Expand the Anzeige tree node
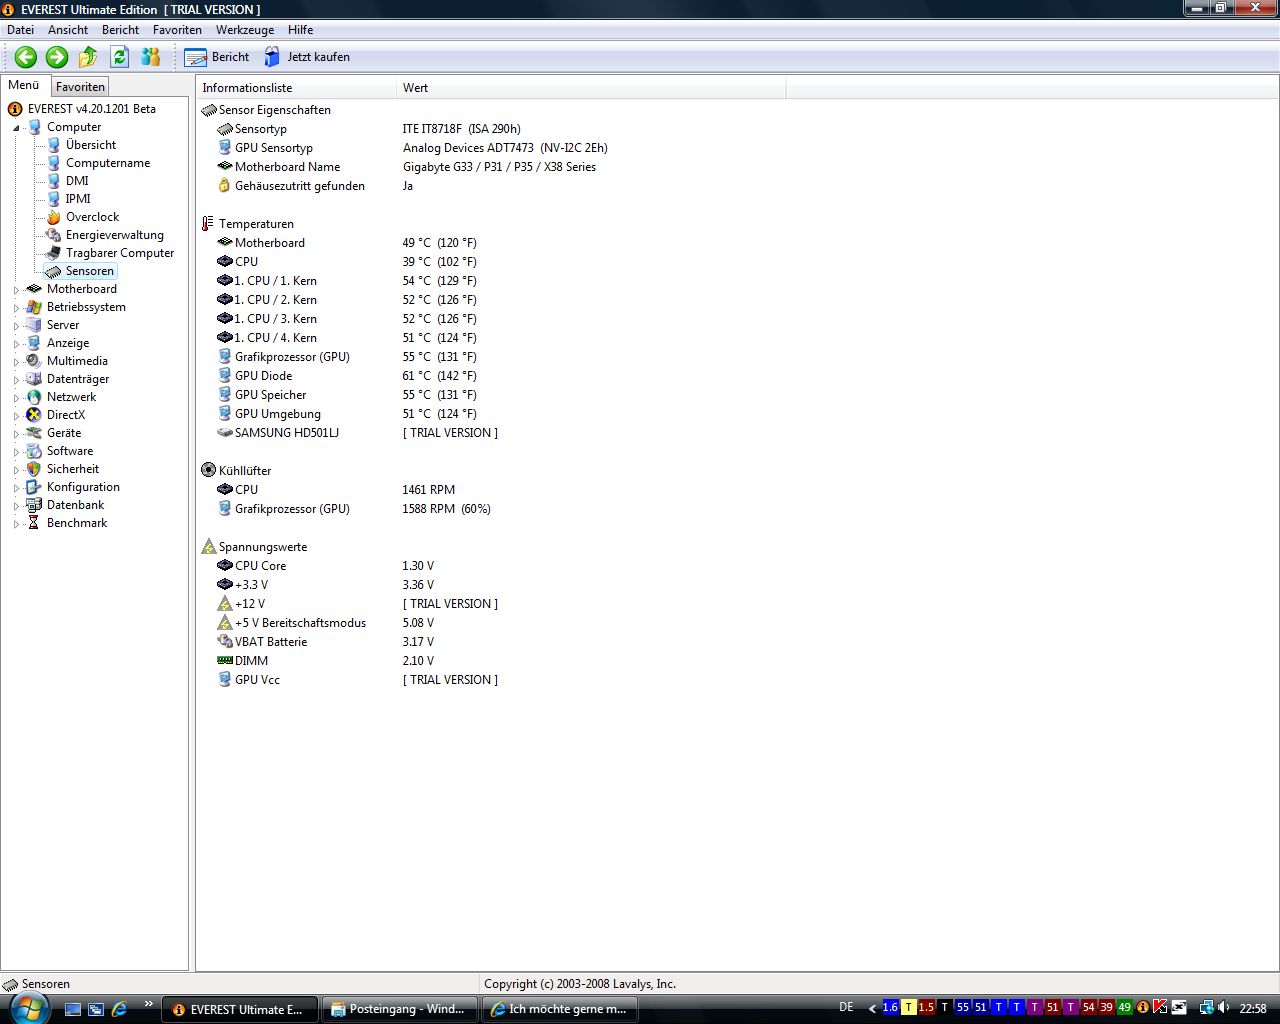 (x=16, y=344)
